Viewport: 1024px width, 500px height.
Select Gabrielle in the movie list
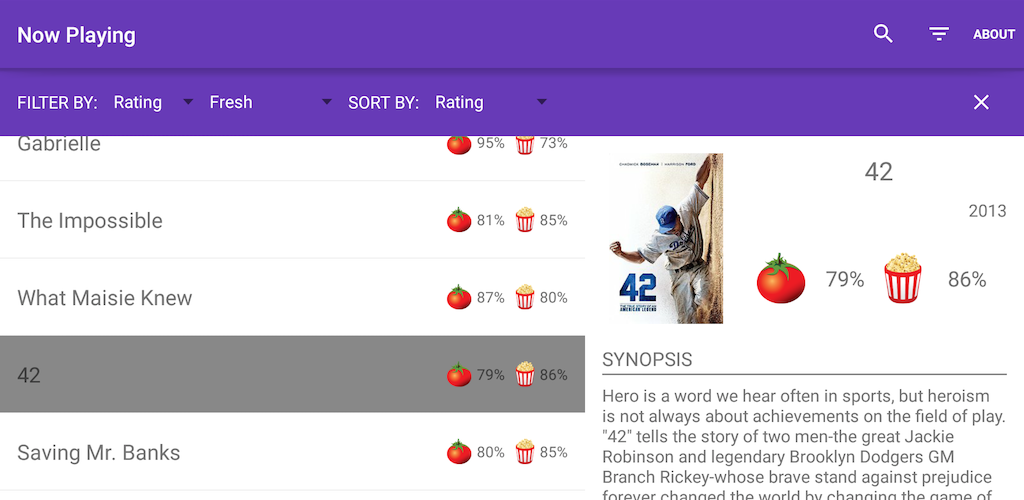click(x=59, y=145)
